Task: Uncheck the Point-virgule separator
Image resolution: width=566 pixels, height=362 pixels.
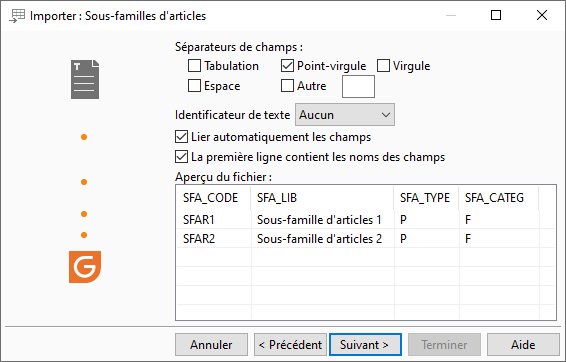Action: 287,66
